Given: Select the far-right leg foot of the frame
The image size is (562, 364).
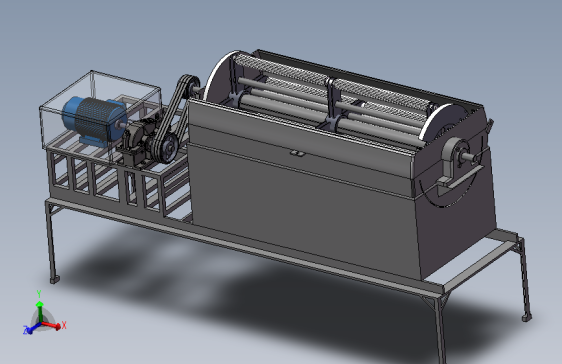Looking at the screenshot, I should (527, 317).
